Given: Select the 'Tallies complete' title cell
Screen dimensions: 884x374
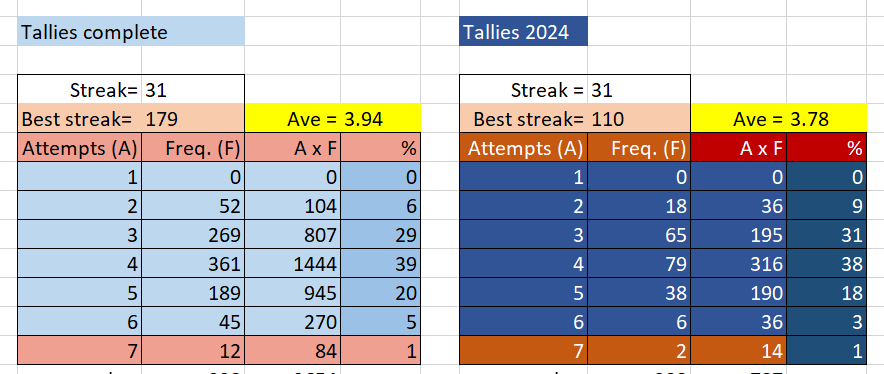Looking at the screenshot, I should 131,32.
